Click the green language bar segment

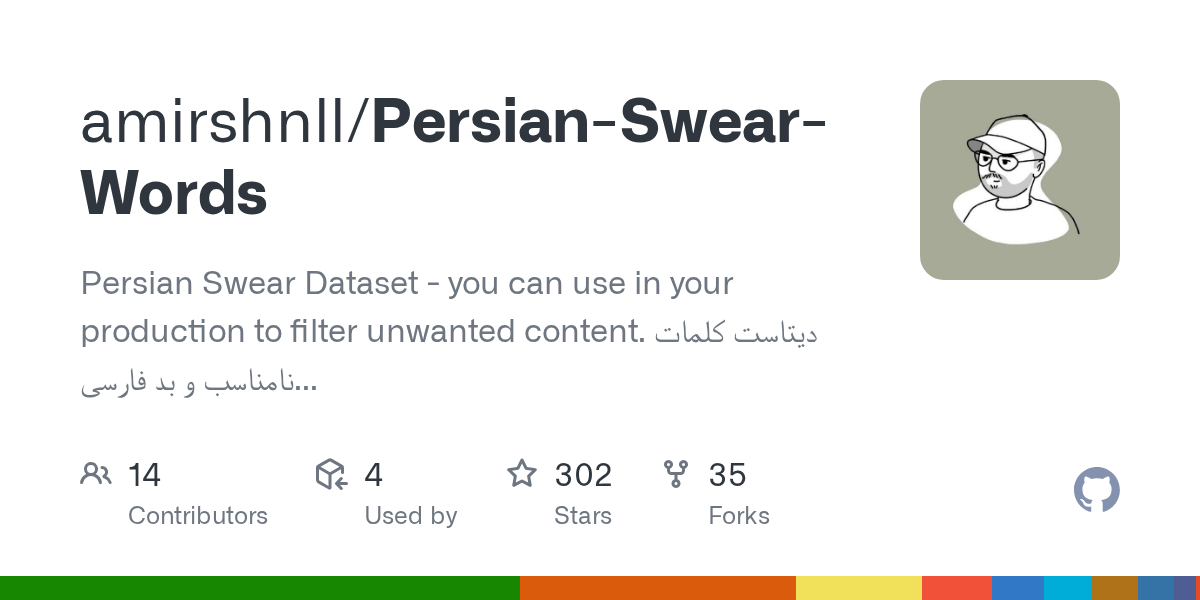pos(260,588)
